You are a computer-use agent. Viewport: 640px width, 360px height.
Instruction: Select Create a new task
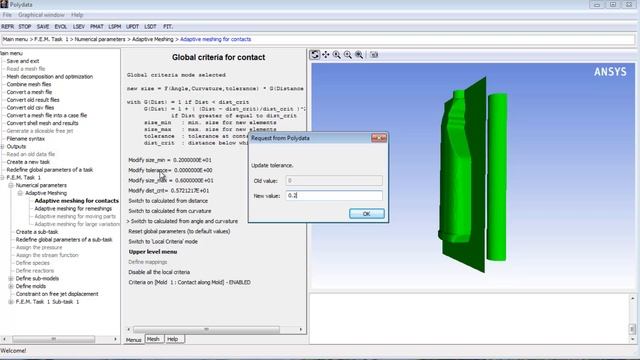coord(28,162)
